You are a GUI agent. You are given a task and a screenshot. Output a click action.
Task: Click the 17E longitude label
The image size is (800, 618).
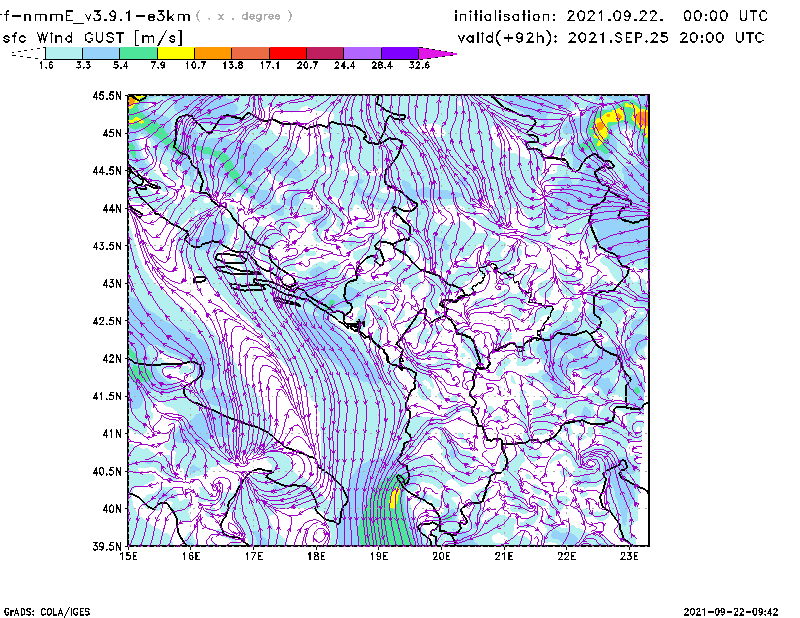(x=254, y=556)
